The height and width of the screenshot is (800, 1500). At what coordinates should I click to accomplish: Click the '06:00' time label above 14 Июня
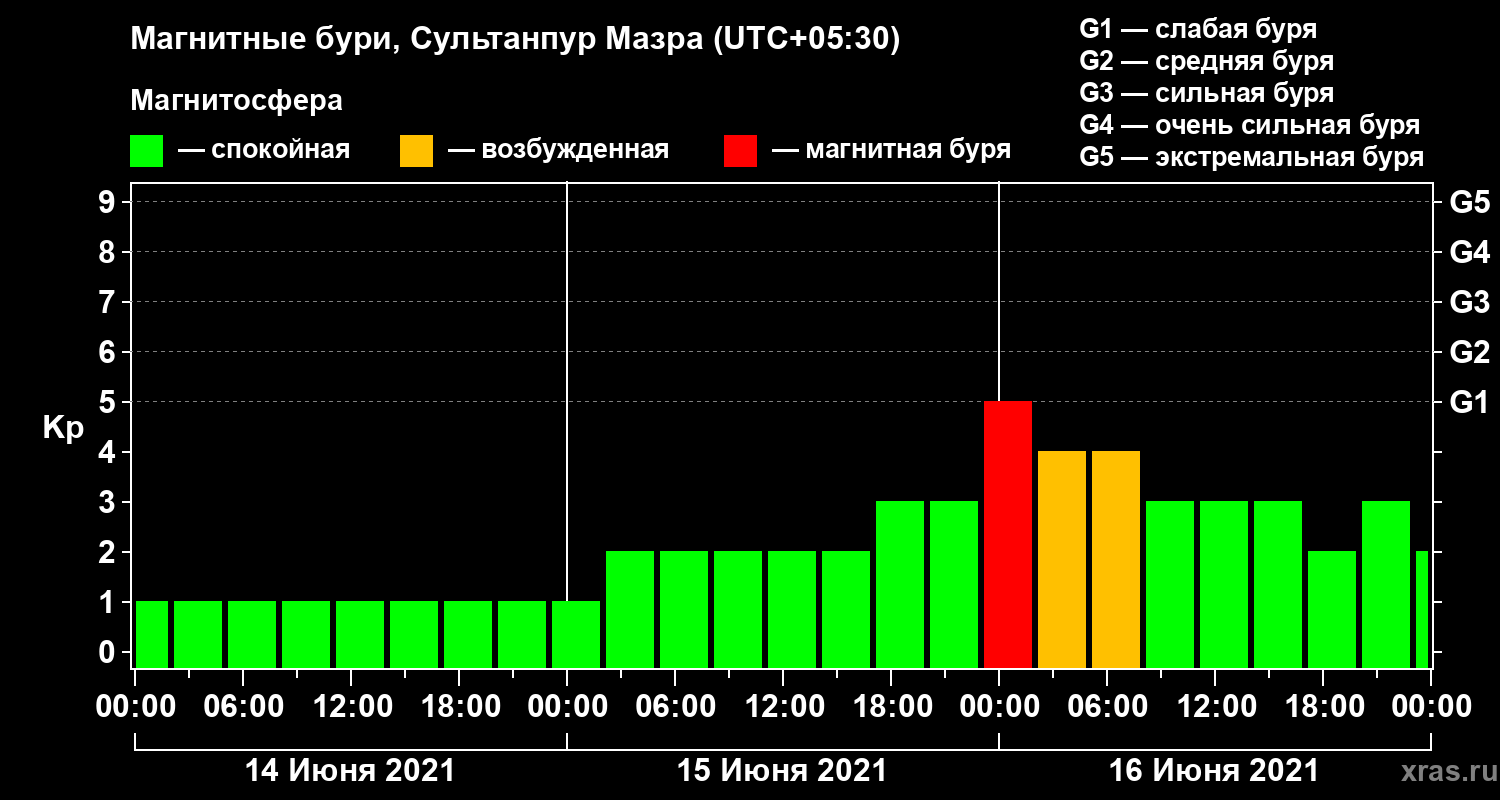[x=243, y=707]
